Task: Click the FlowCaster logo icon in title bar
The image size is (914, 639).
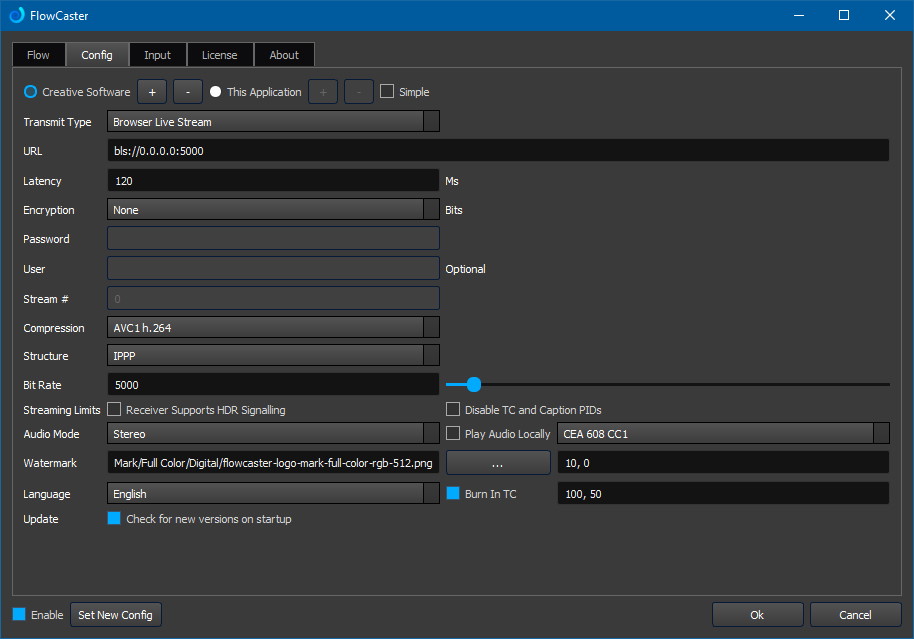Action: coord(17,15)
